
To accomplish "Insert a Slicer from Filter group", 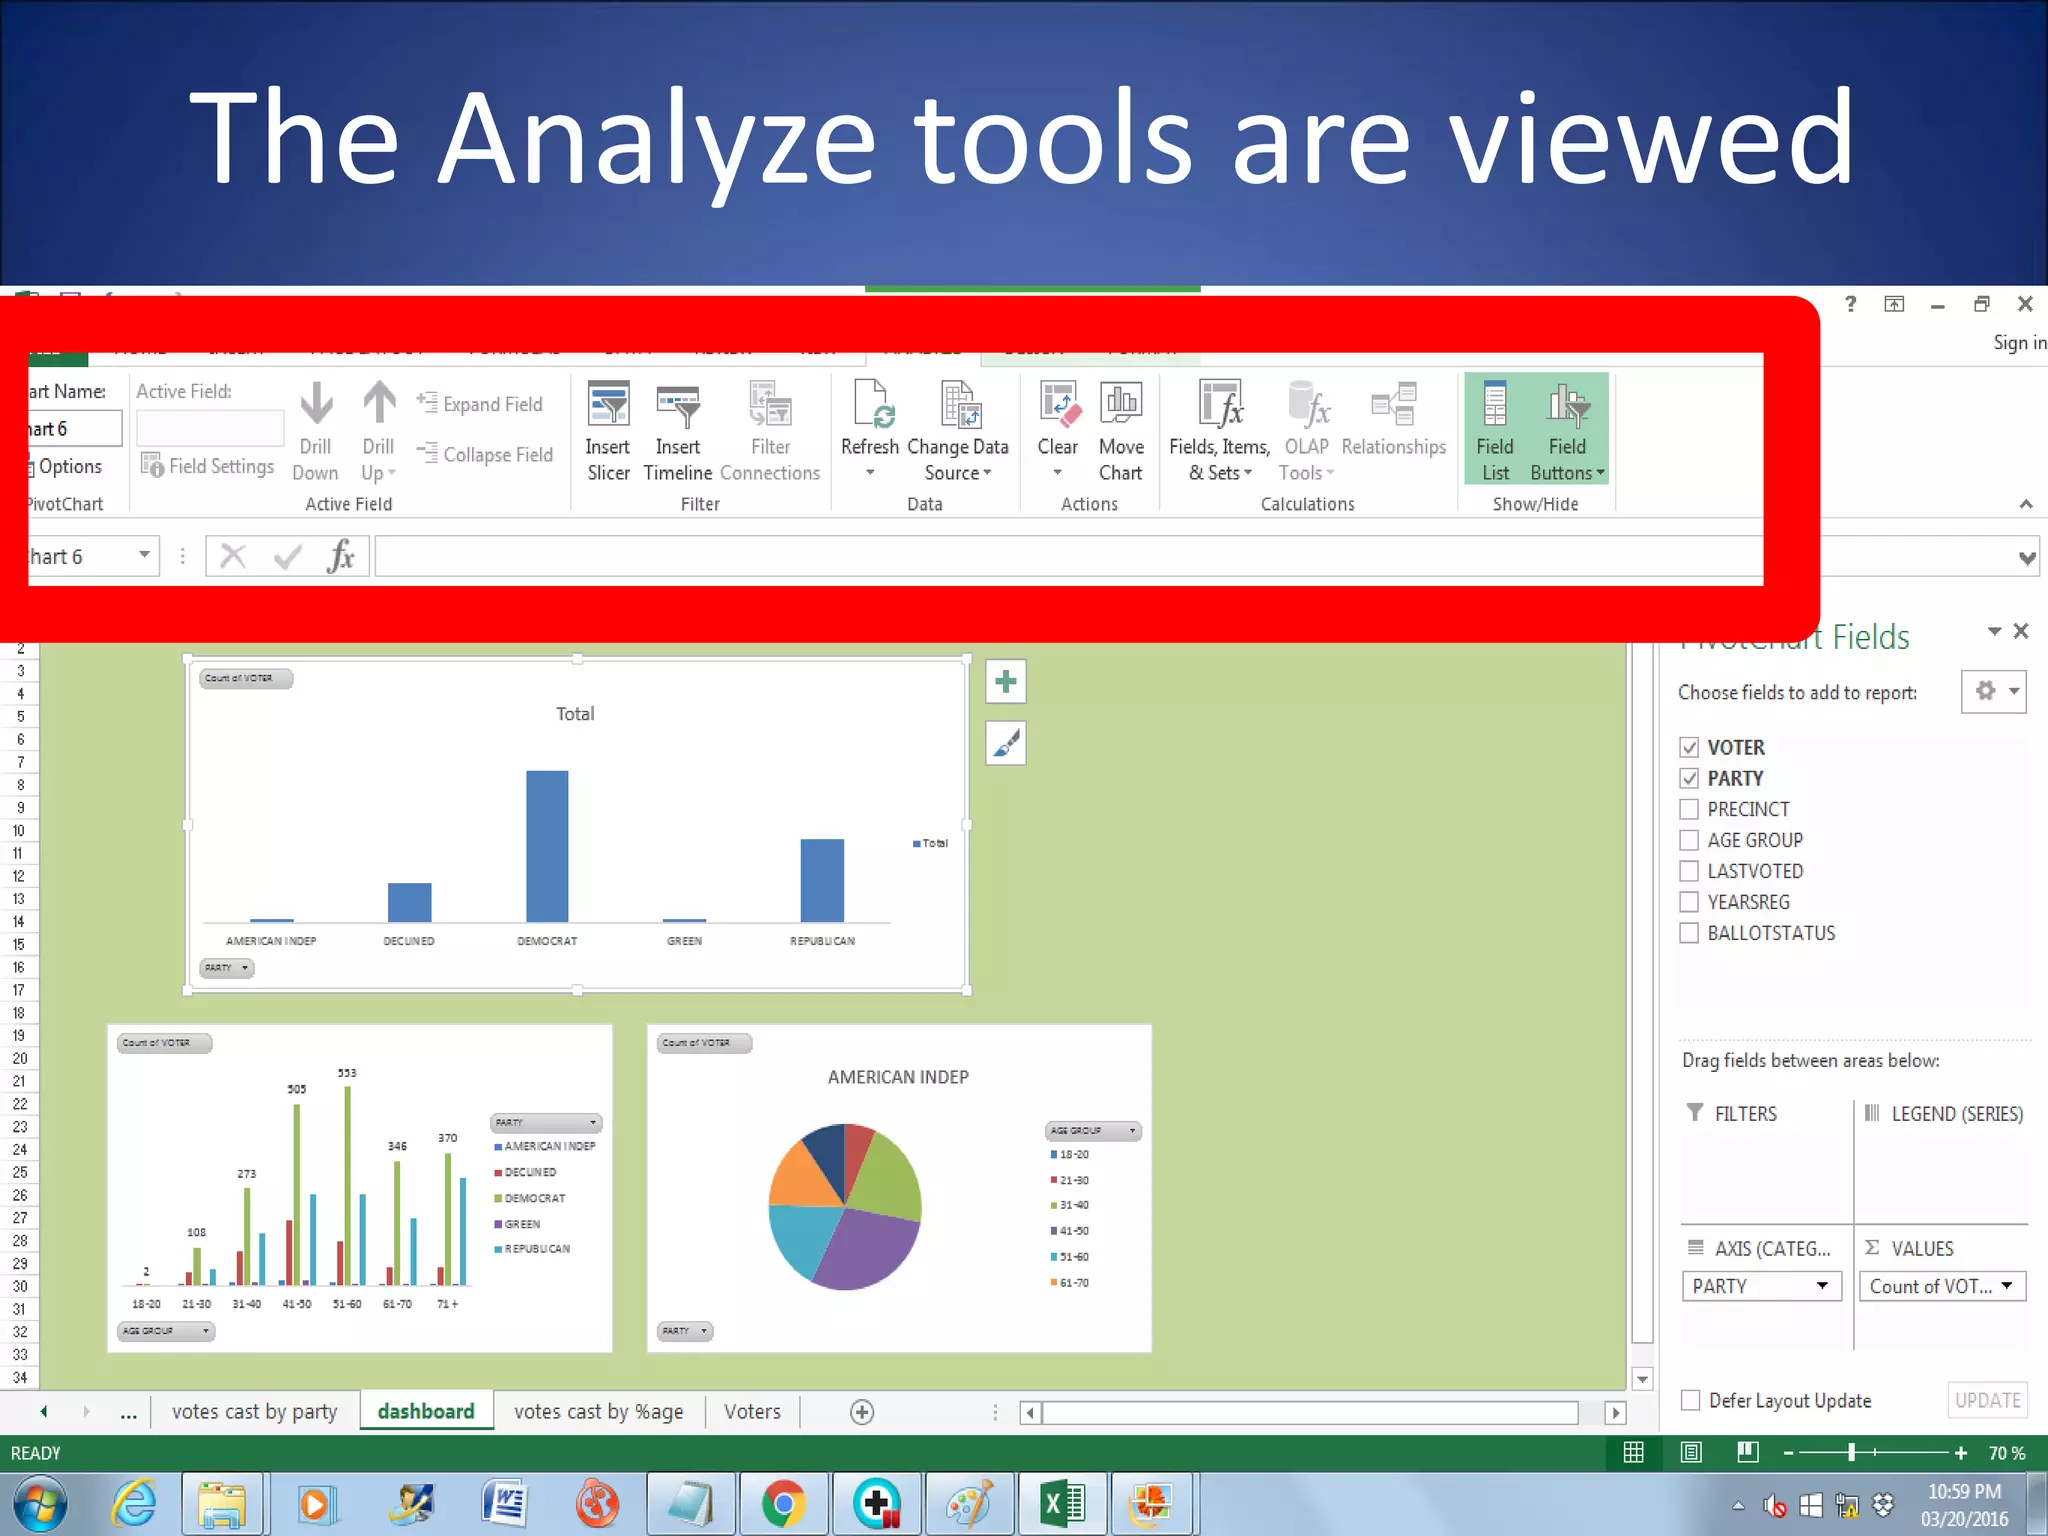I will [608, 432].
